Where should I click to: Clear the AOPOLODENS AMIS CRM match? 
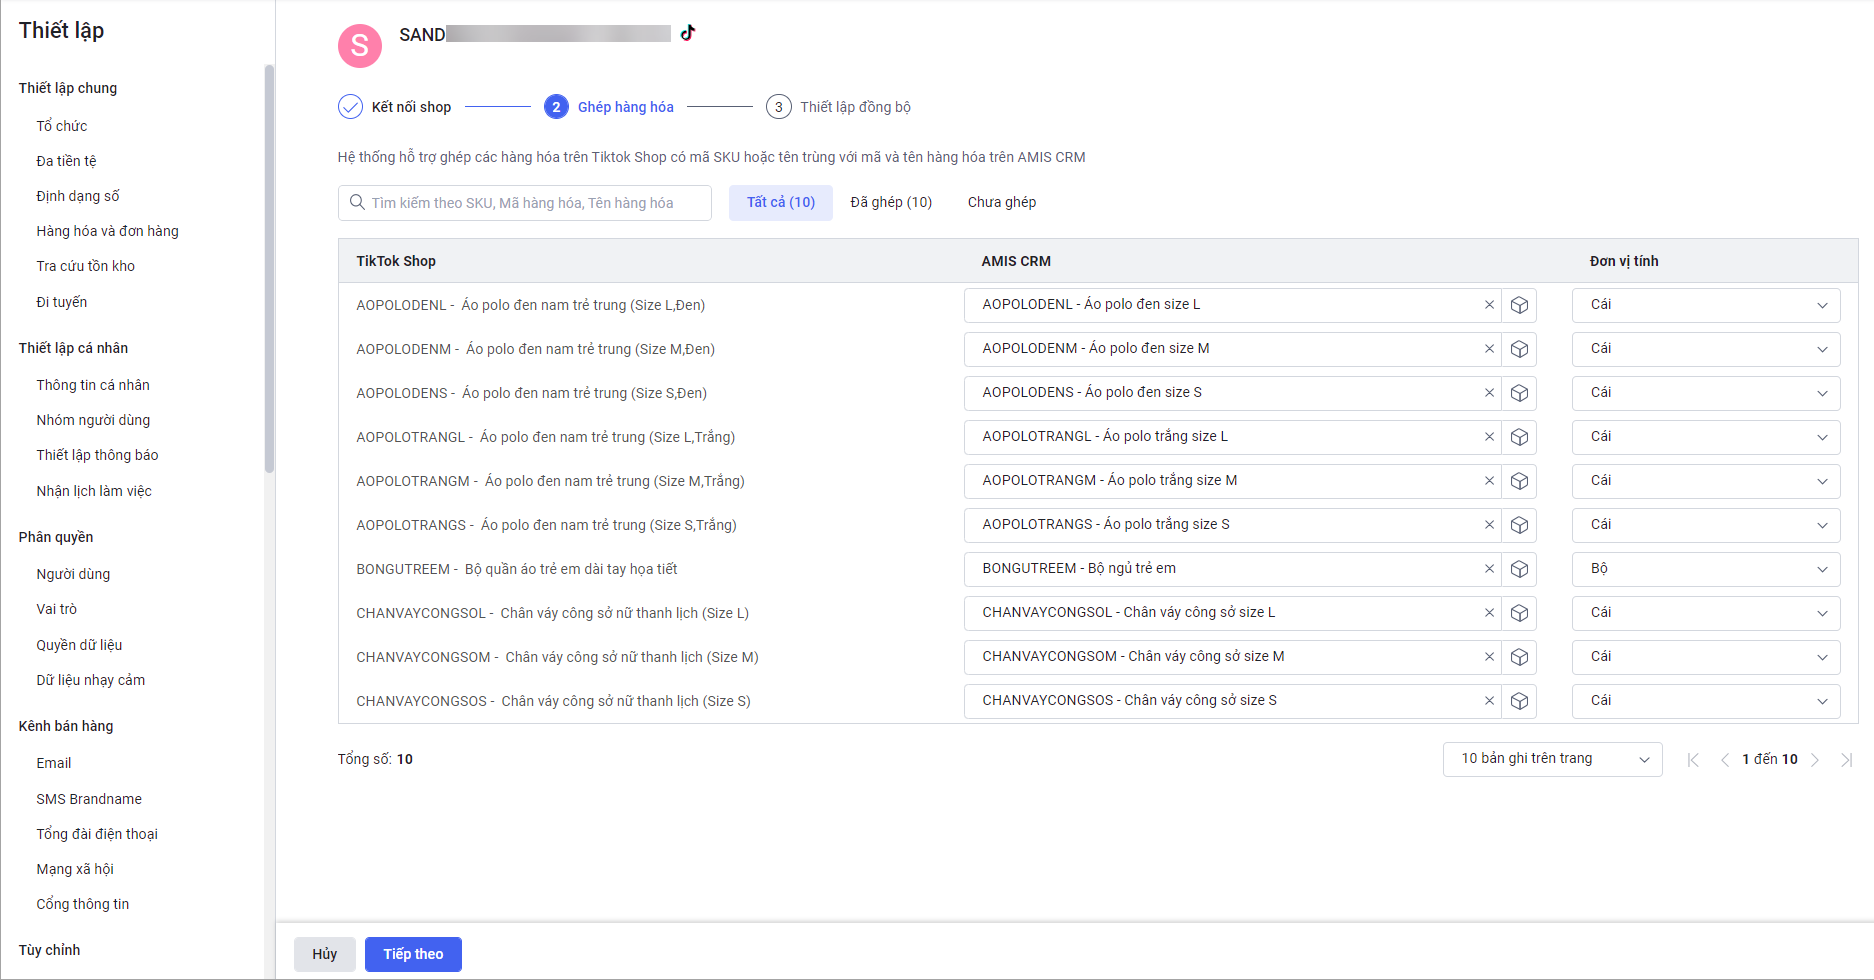click(x=1489, y=393)
